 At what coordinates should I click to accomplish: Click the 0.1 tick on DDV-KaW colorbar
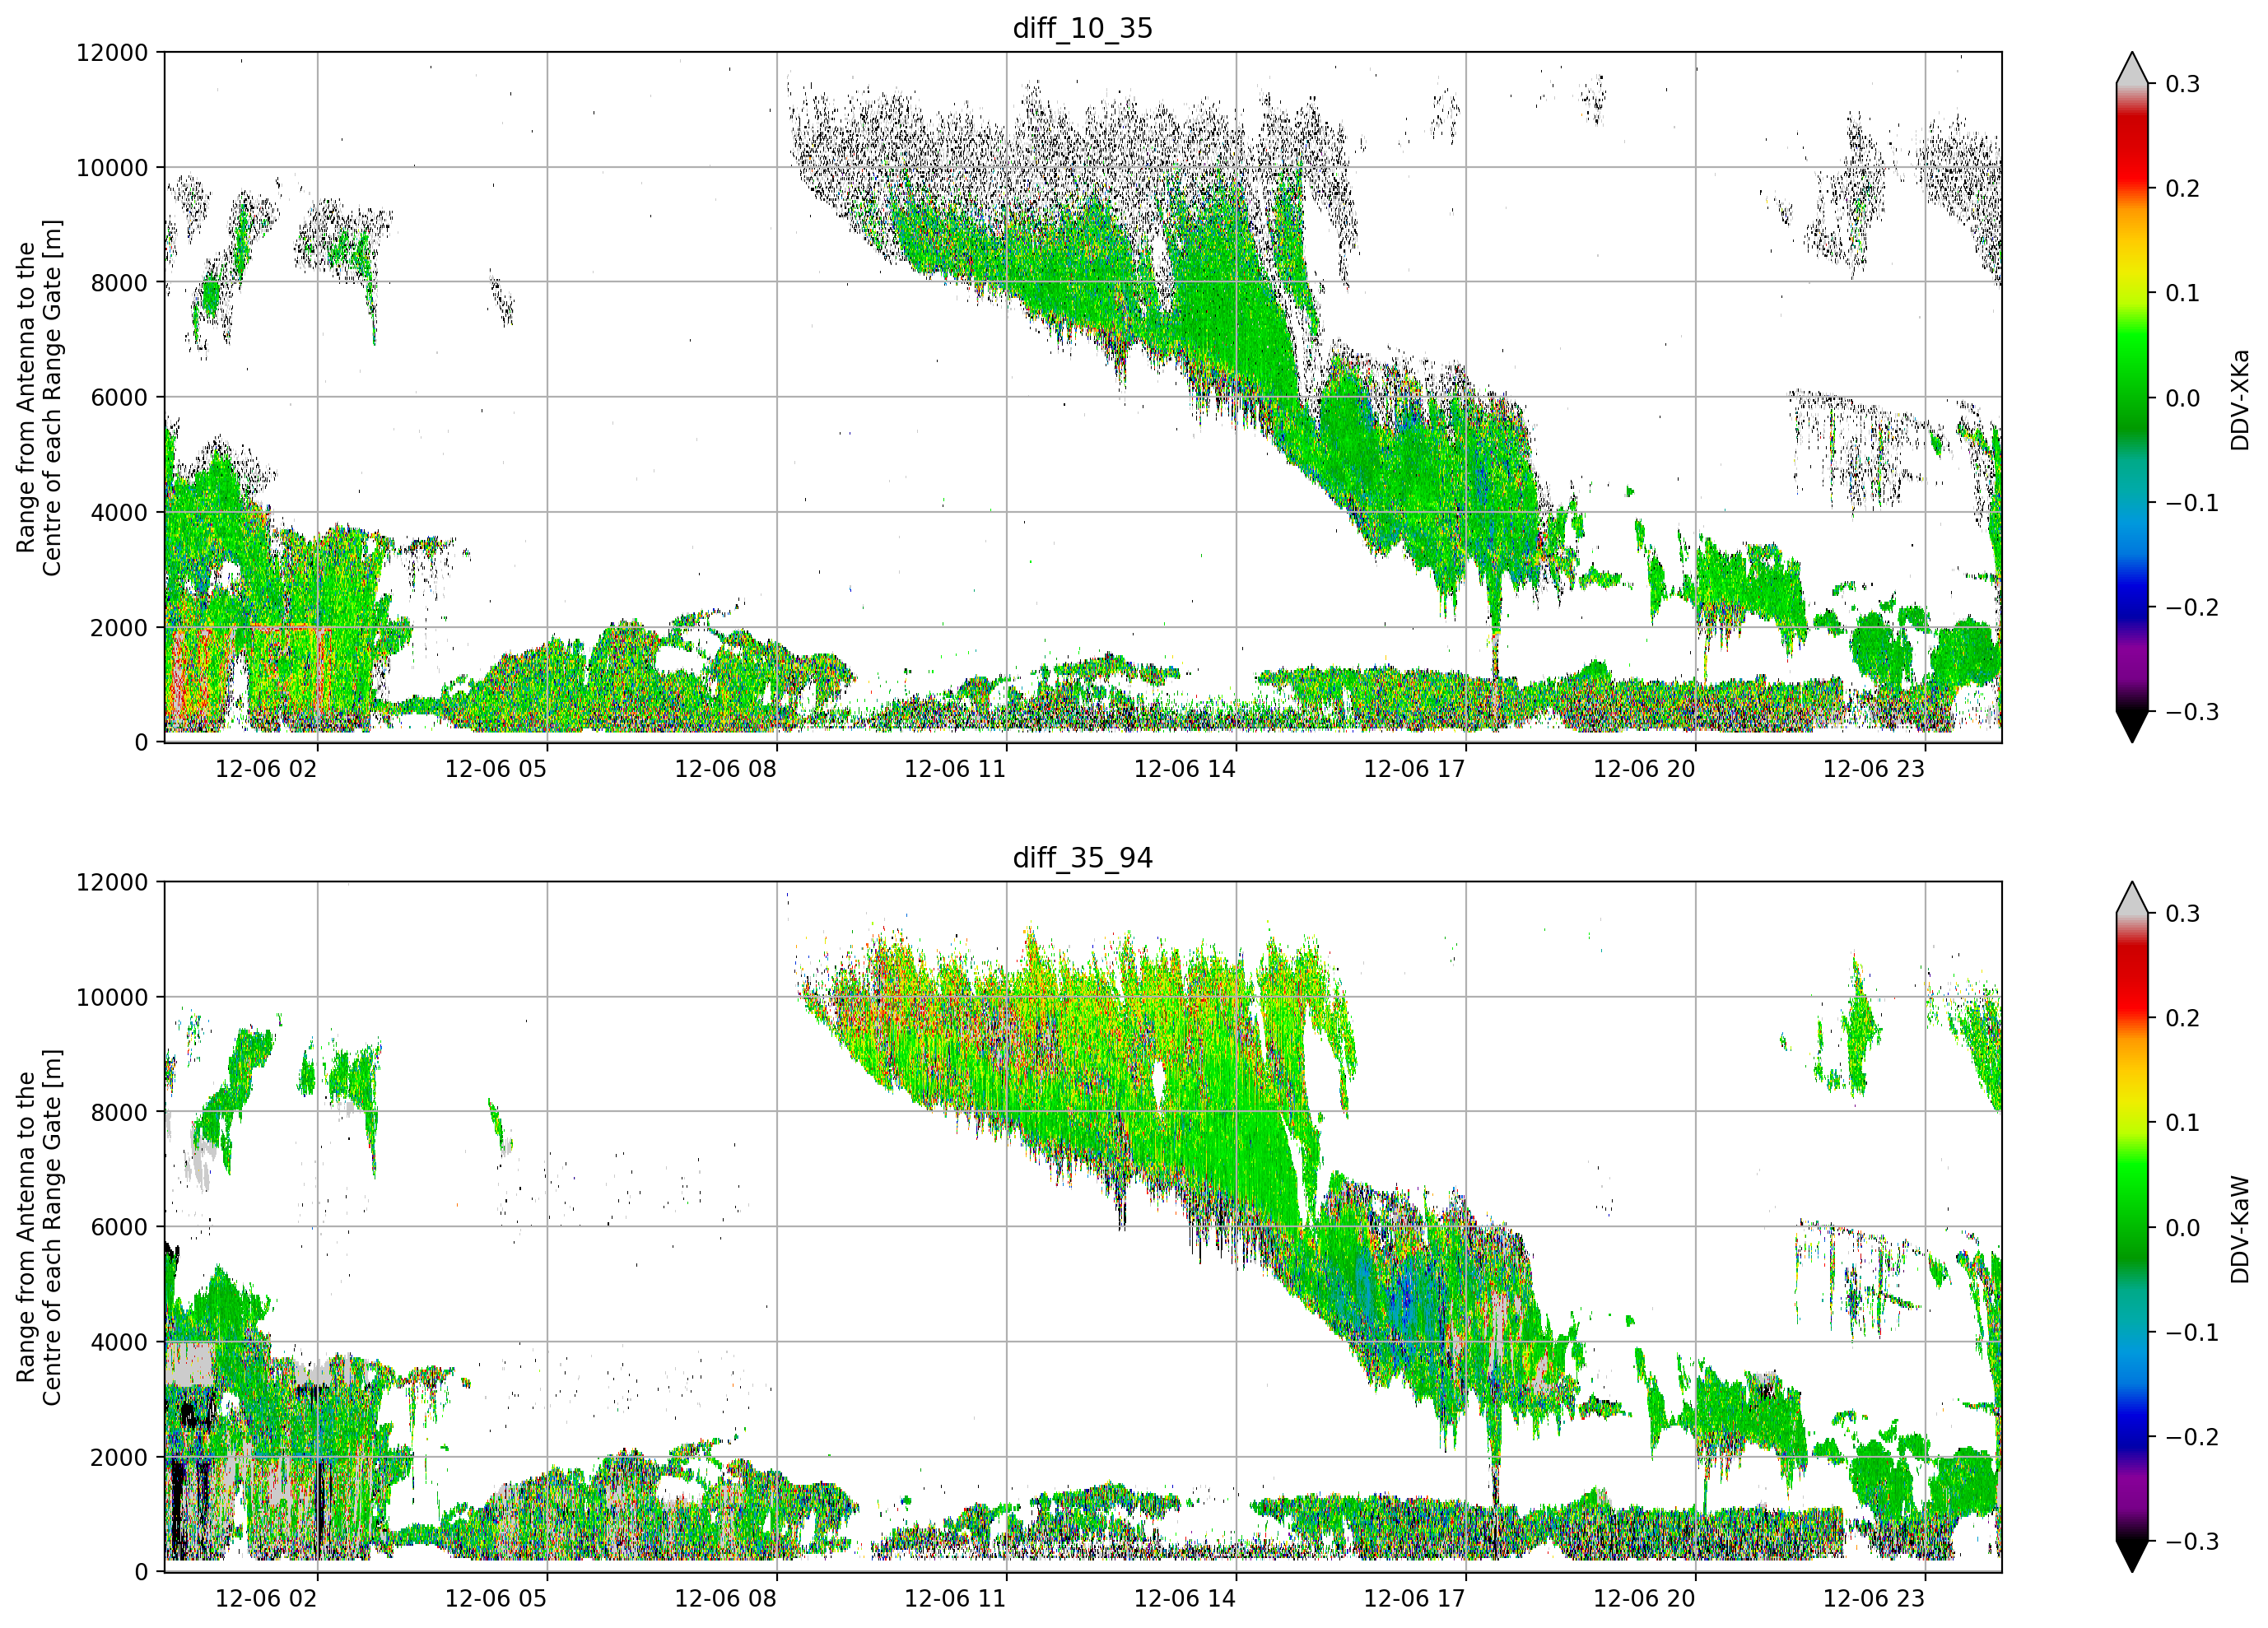(x=2183, y=1123)
